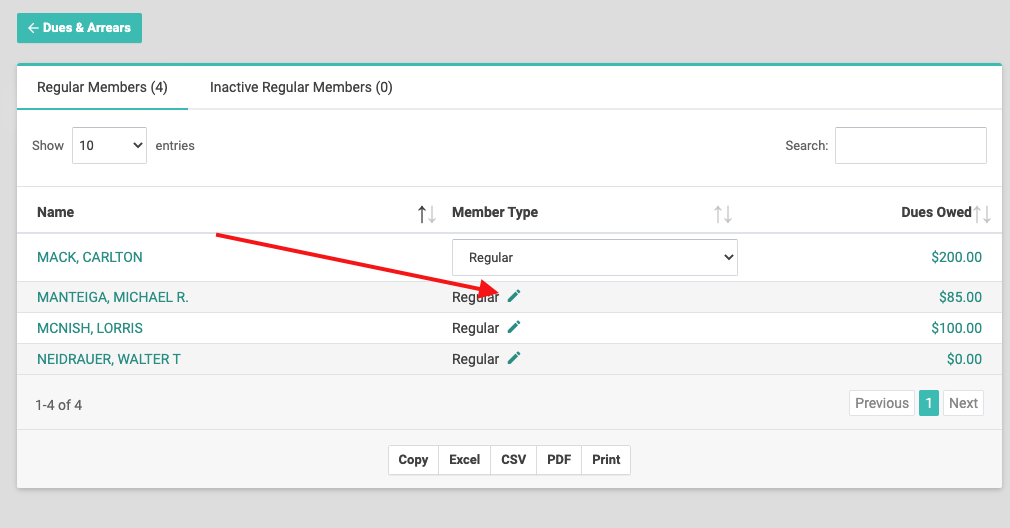
Task: Export table as CSV
Action: pos(513,460)
